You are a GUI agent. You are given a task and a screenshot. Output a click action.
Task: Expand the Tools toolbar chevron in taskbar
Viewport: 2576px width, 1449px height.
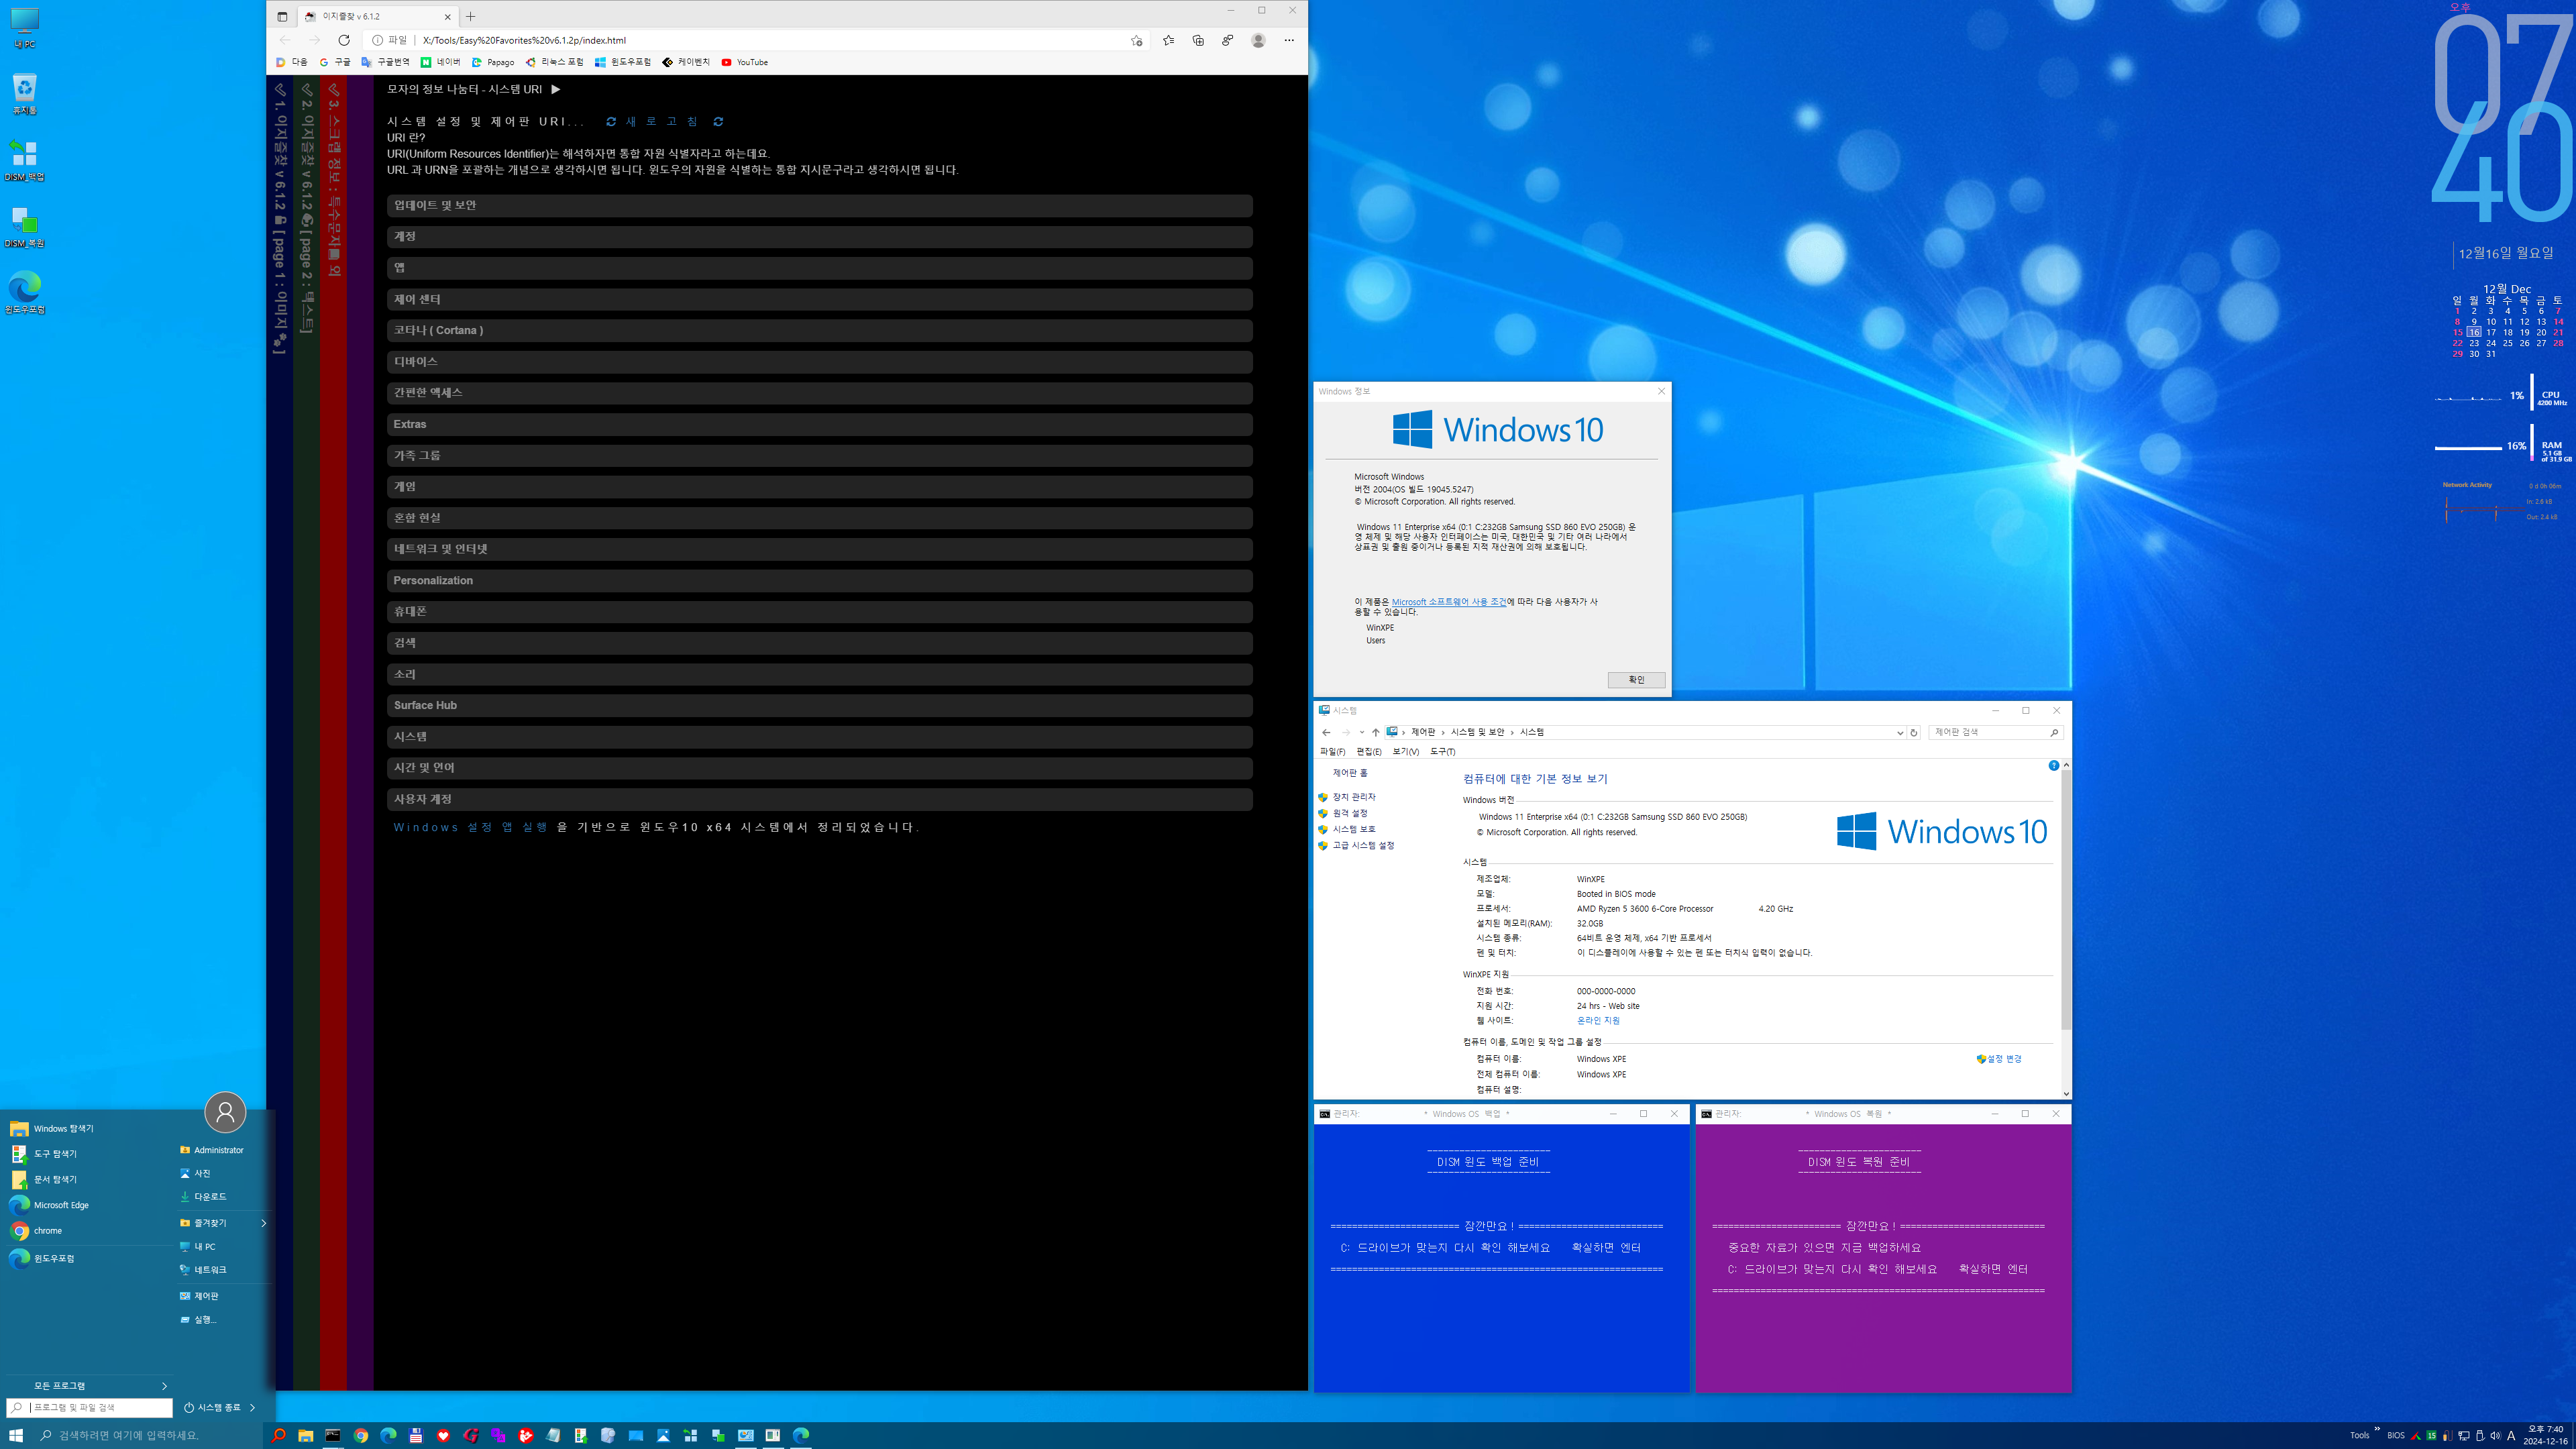2377,1429
